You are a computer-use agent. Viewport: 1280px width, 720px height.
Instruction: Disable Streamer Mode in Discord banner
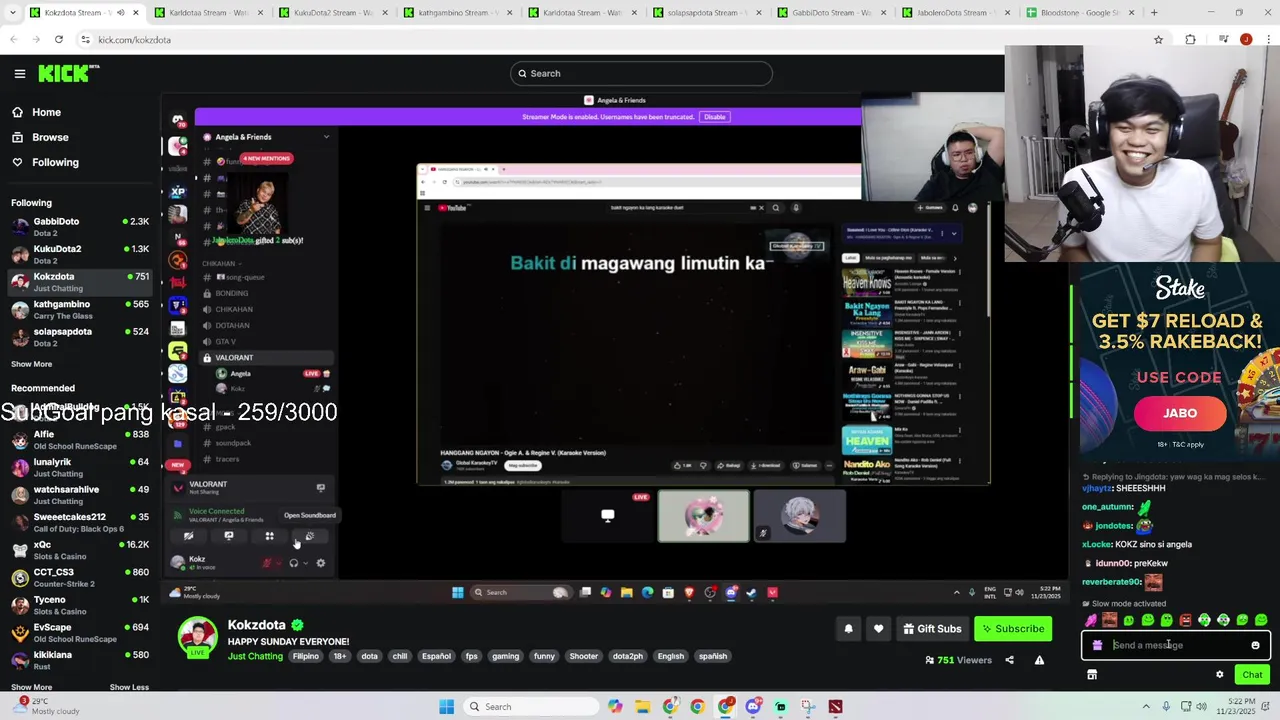coord(714,117)
